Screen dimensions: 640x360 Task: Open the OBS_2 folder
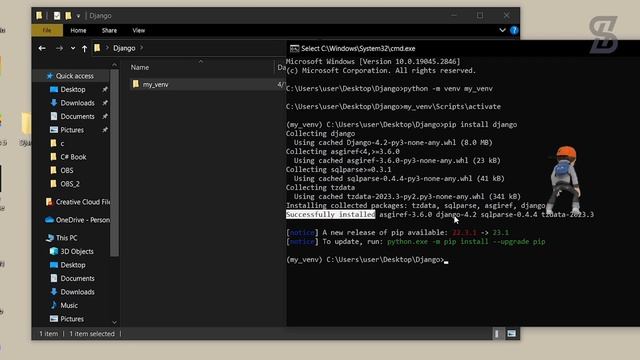(x=70, y=184)
